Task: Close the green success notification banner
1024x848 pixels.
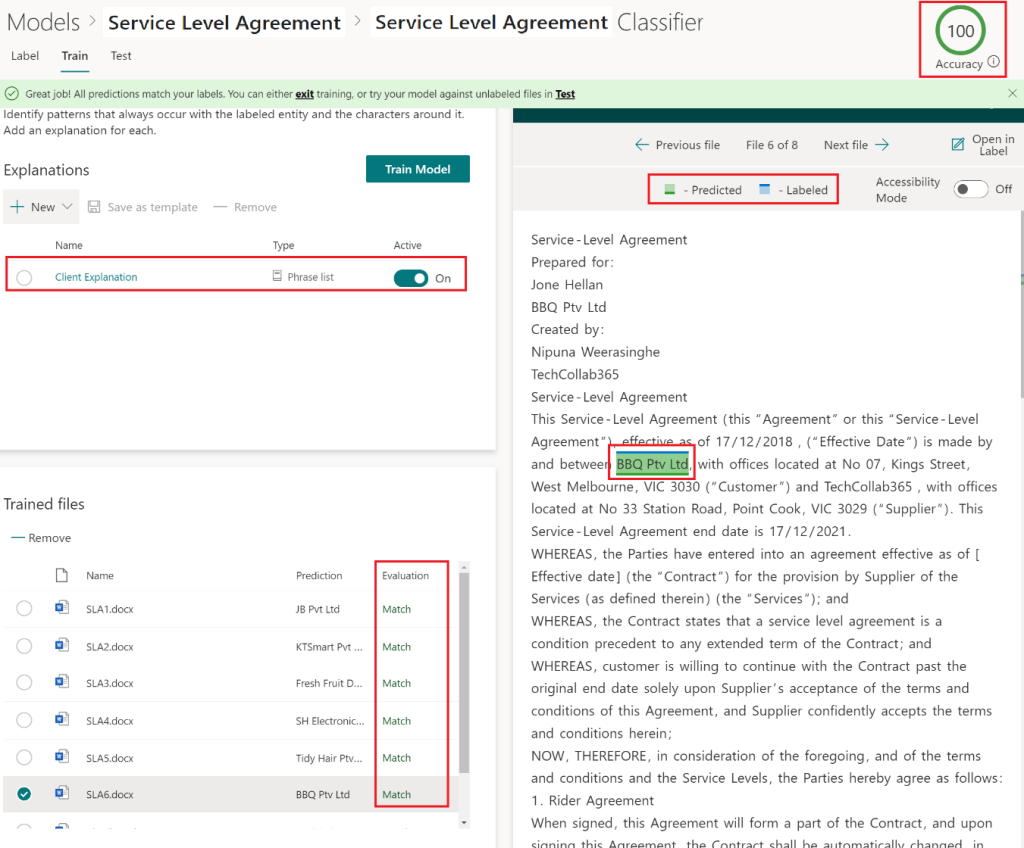Action: click(x=1012, y=93)
